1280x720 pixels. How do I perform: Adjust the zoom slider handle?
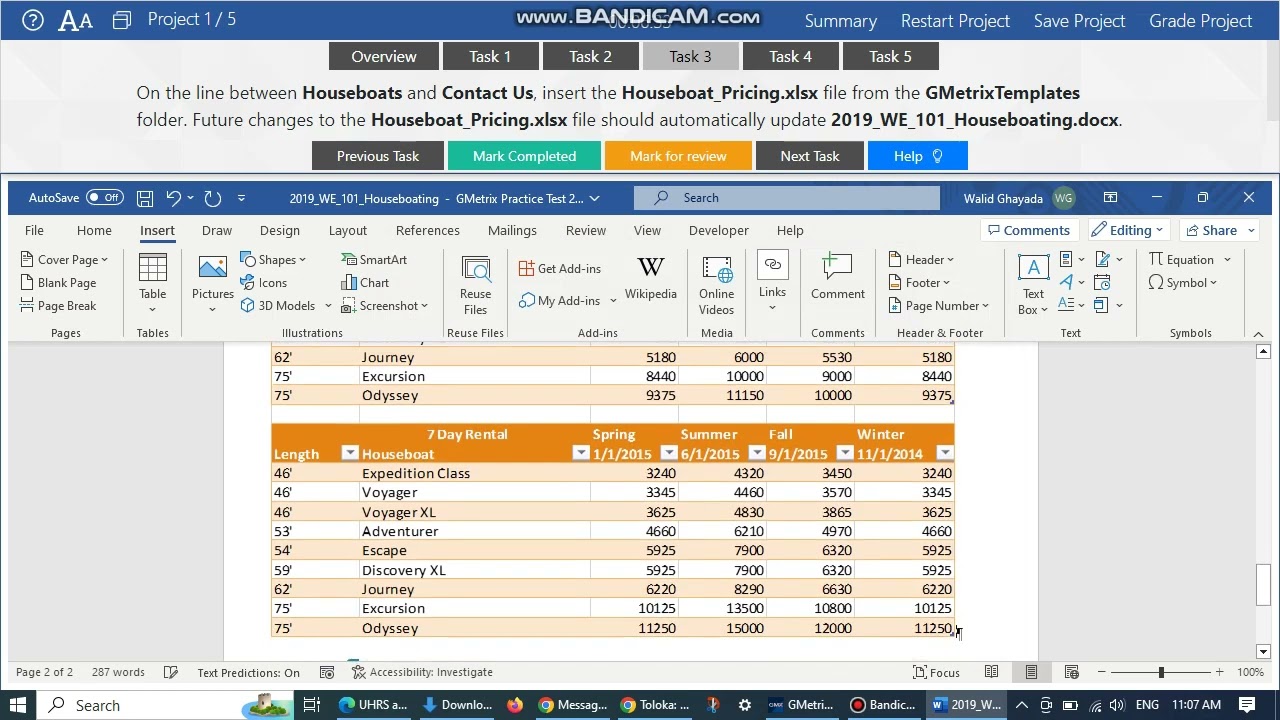point(1161,672)
